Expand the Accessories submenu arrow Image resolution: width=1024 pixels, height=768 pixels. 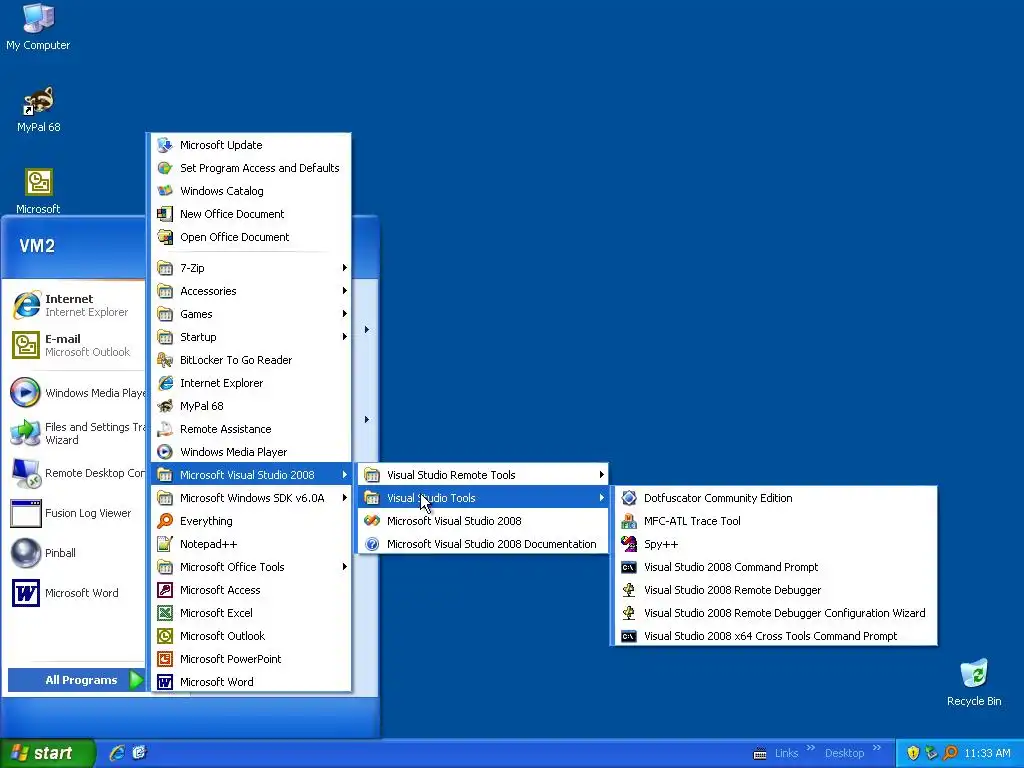pos(344,291)
